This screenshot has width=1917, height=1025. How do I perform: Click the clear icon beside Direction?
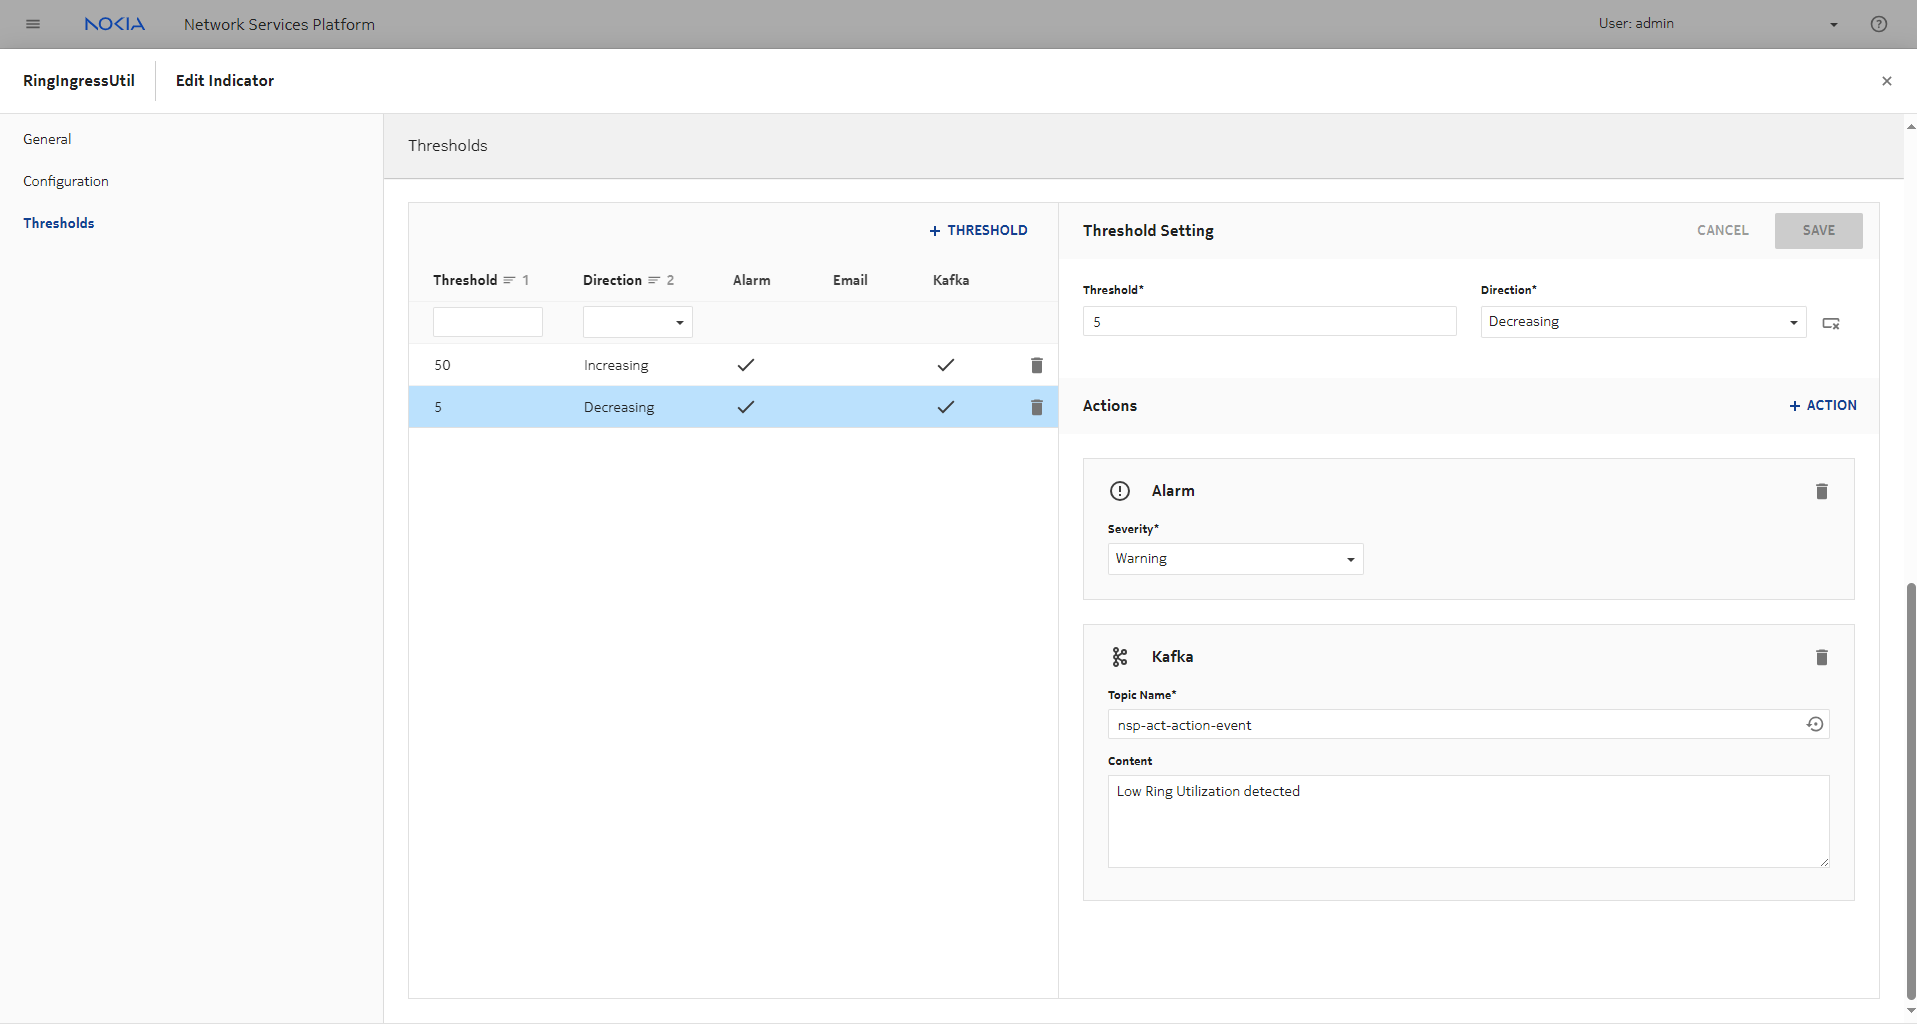click(x=1831, y=323)
